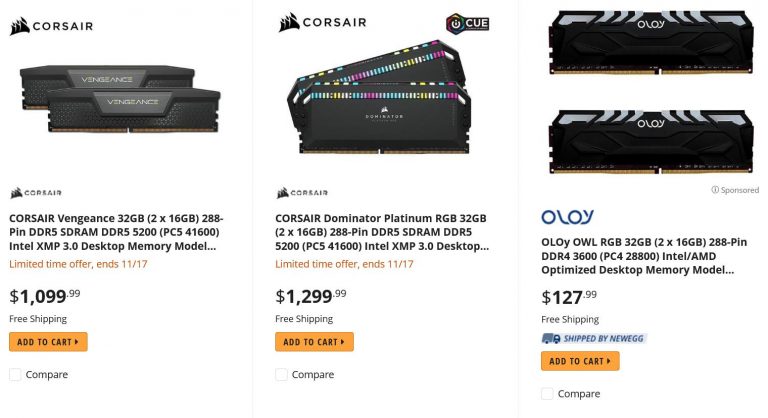Add OLOy OWL RGB to cart
Viewport: 768px width, 418px height.
tap(580, 361)
